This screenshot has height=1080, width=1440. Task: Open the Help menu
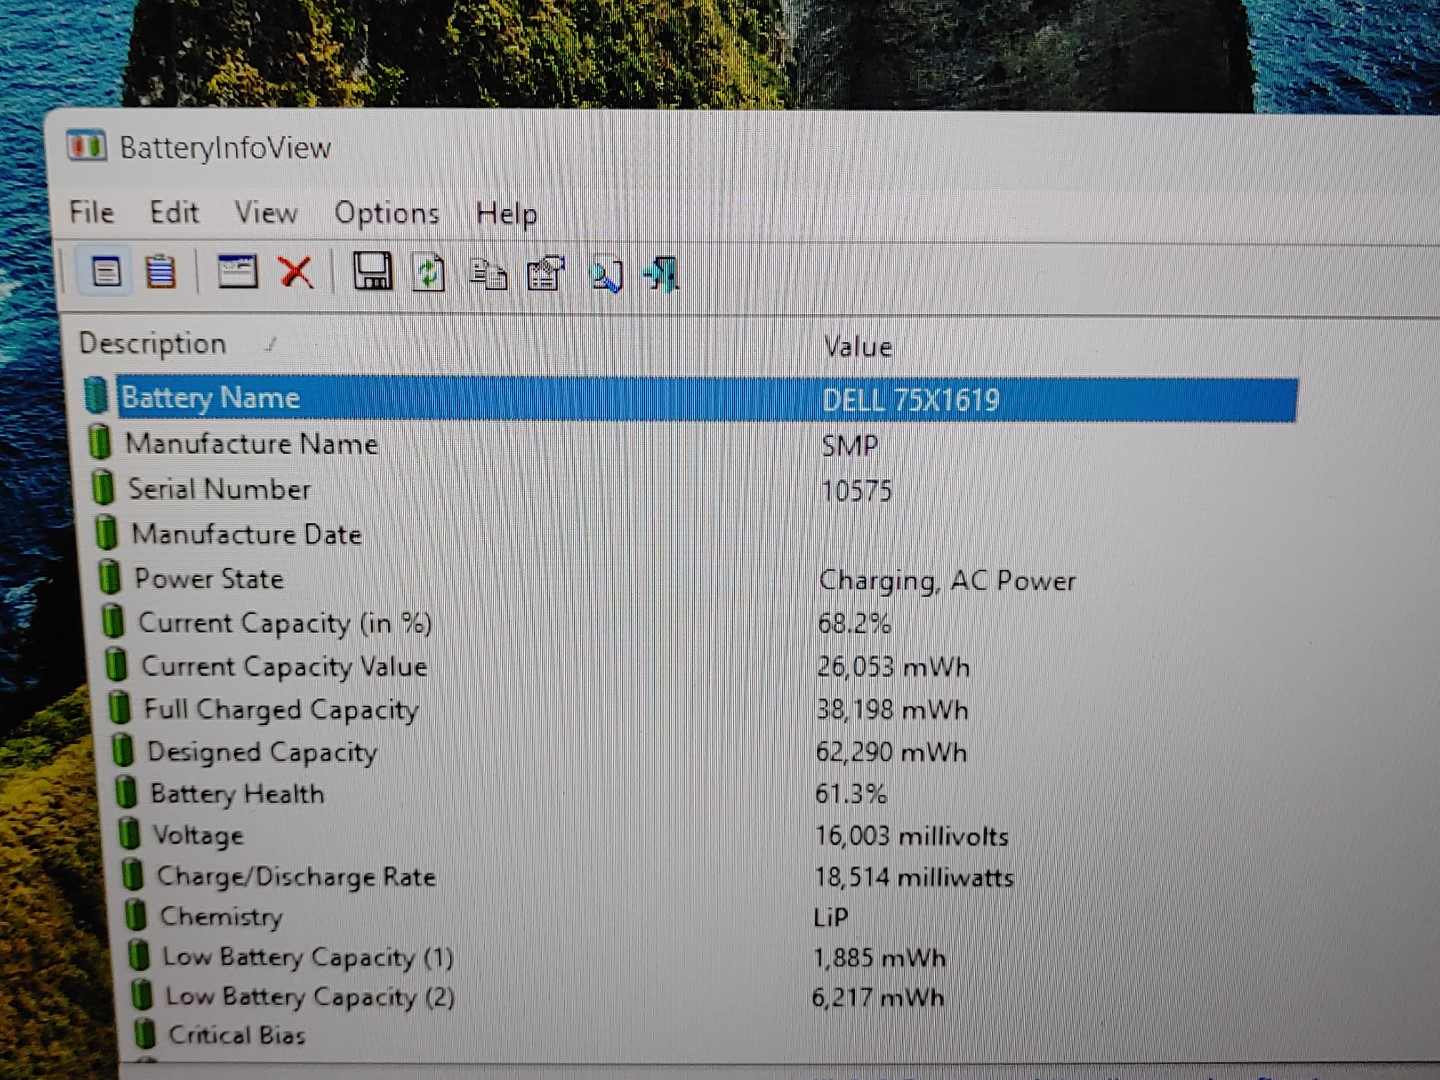pyautogui.click(x=508, y=213)
